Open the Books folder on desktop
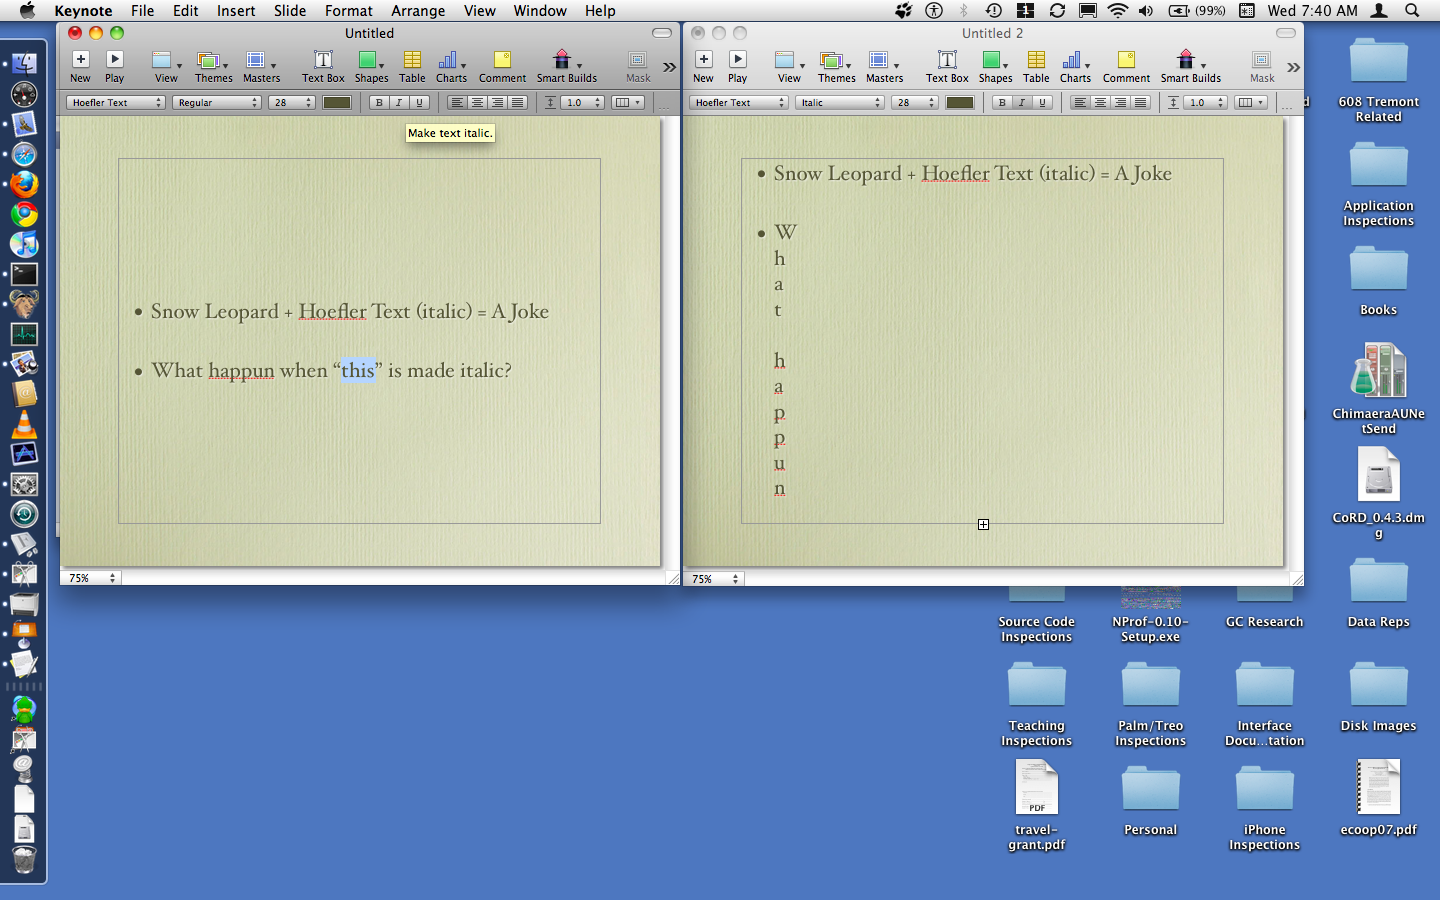This screenshot has width=1440, height=900. [1378, 279]
